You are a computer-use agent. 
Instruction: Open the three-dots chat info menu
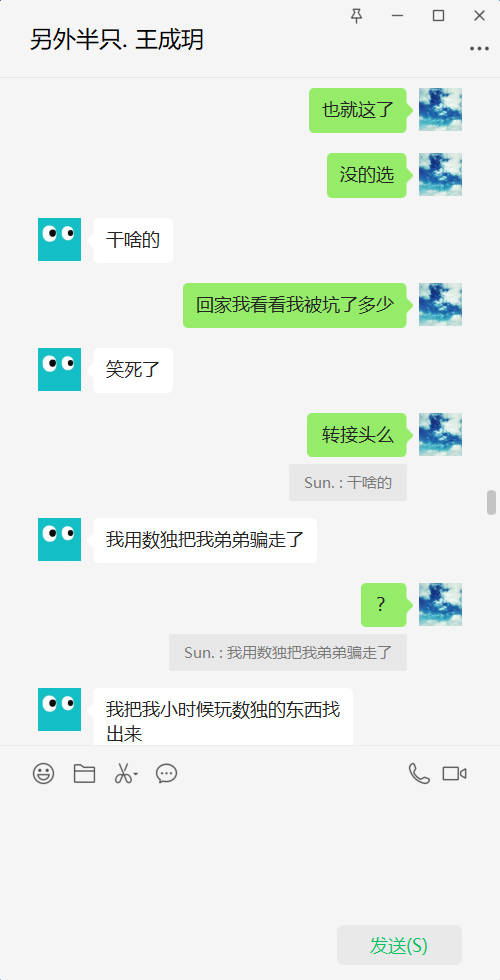[x=479, y=49]
